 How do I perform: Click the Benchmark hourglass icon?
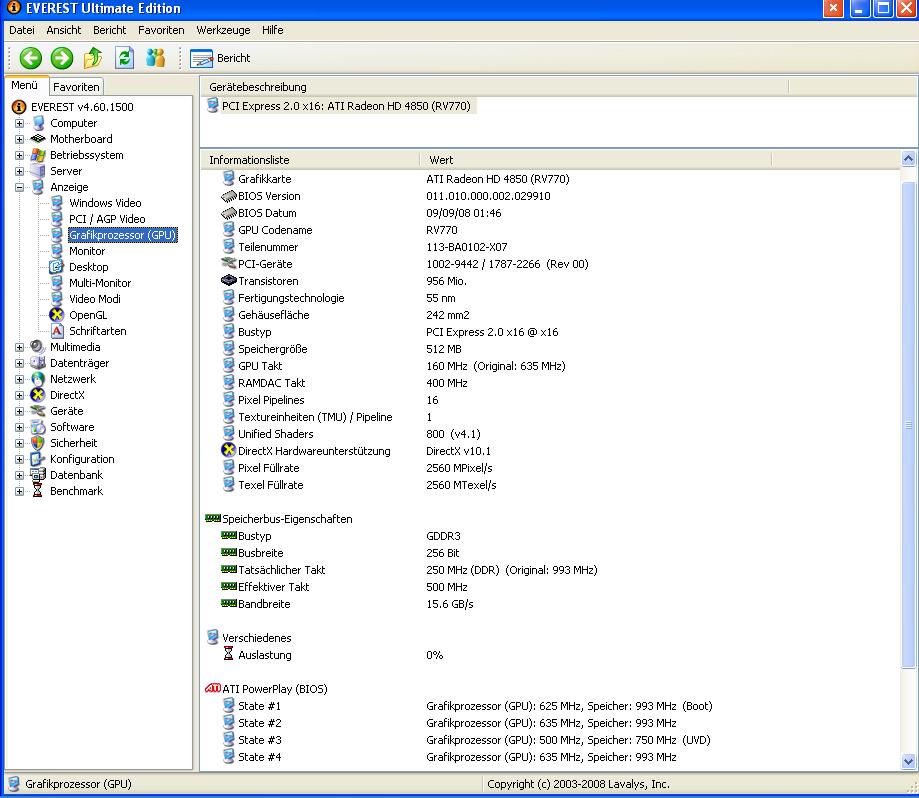[38, 491]
